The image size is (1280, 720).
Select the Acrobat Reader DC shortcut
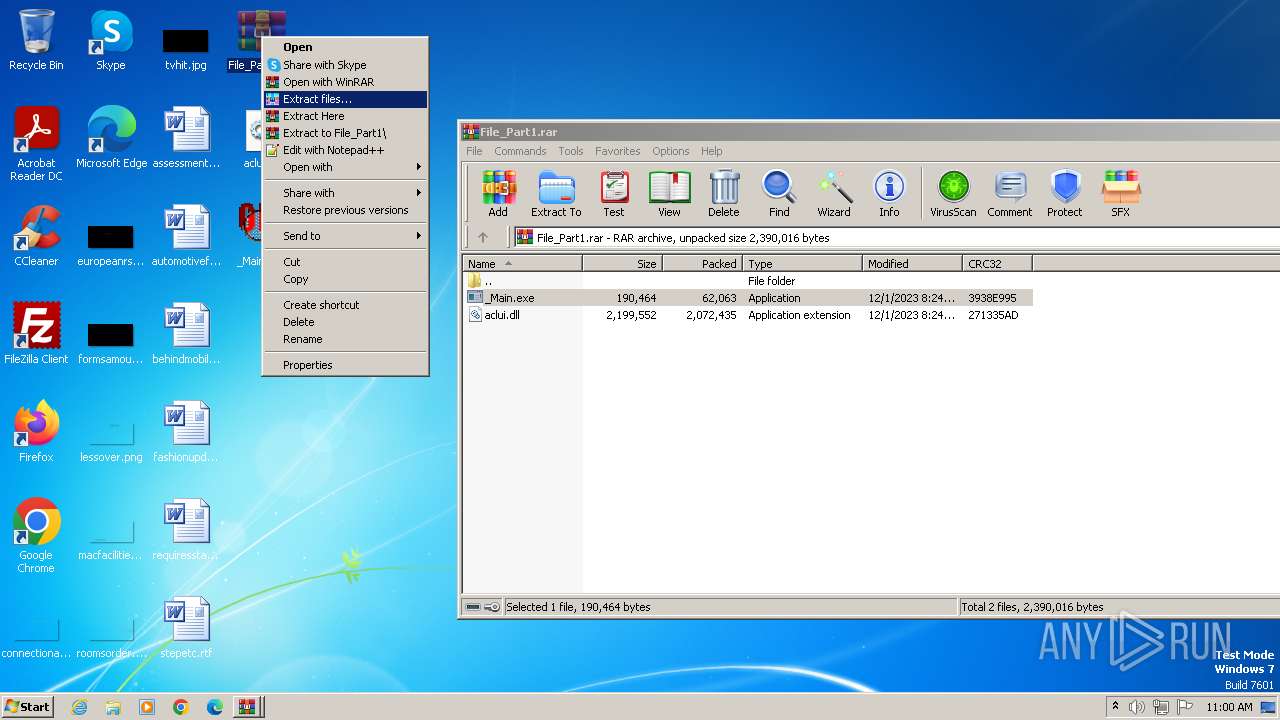tap(36, 144)
